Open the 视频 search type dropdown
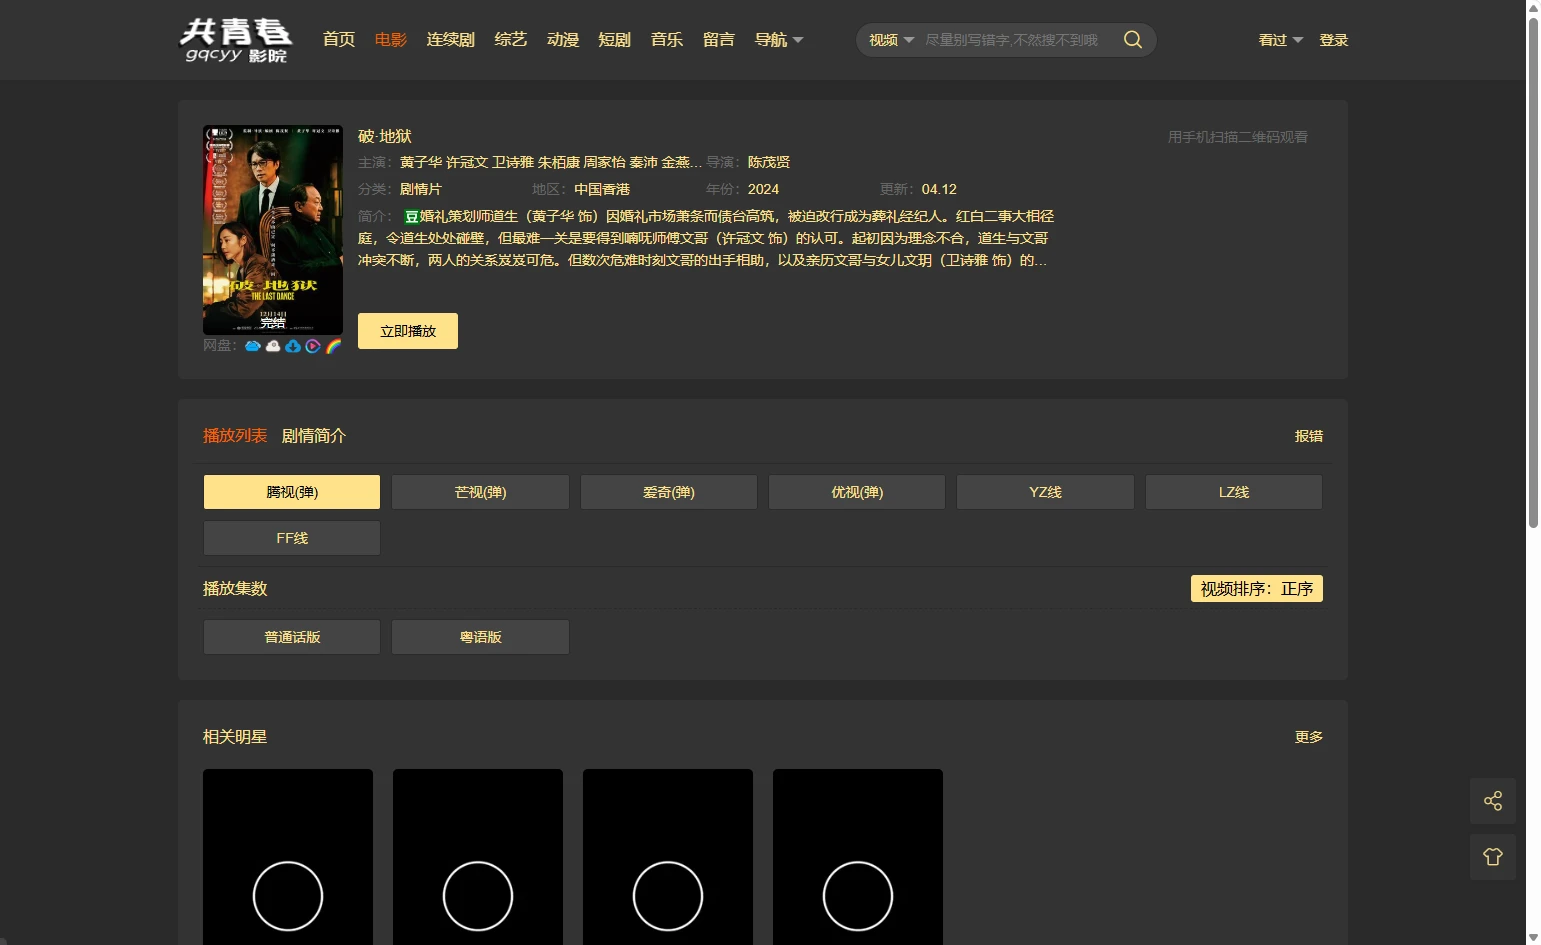The height and width of the screenshot is (945, 1541). coord(891,40)
